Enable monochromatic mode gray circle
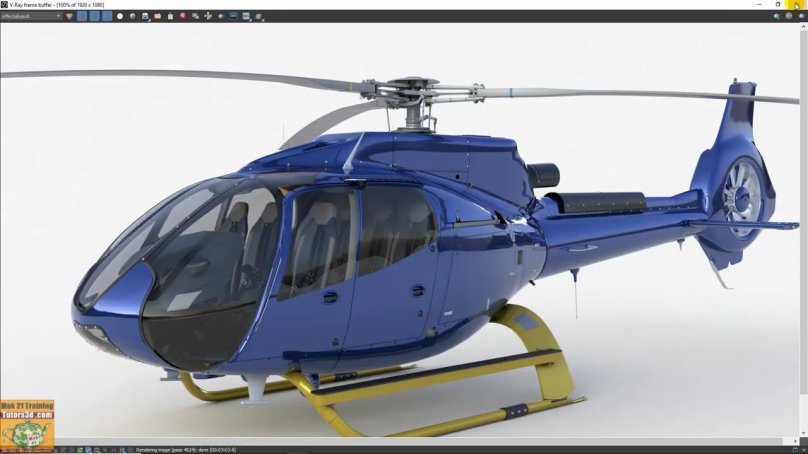 (x=133, y=17)
